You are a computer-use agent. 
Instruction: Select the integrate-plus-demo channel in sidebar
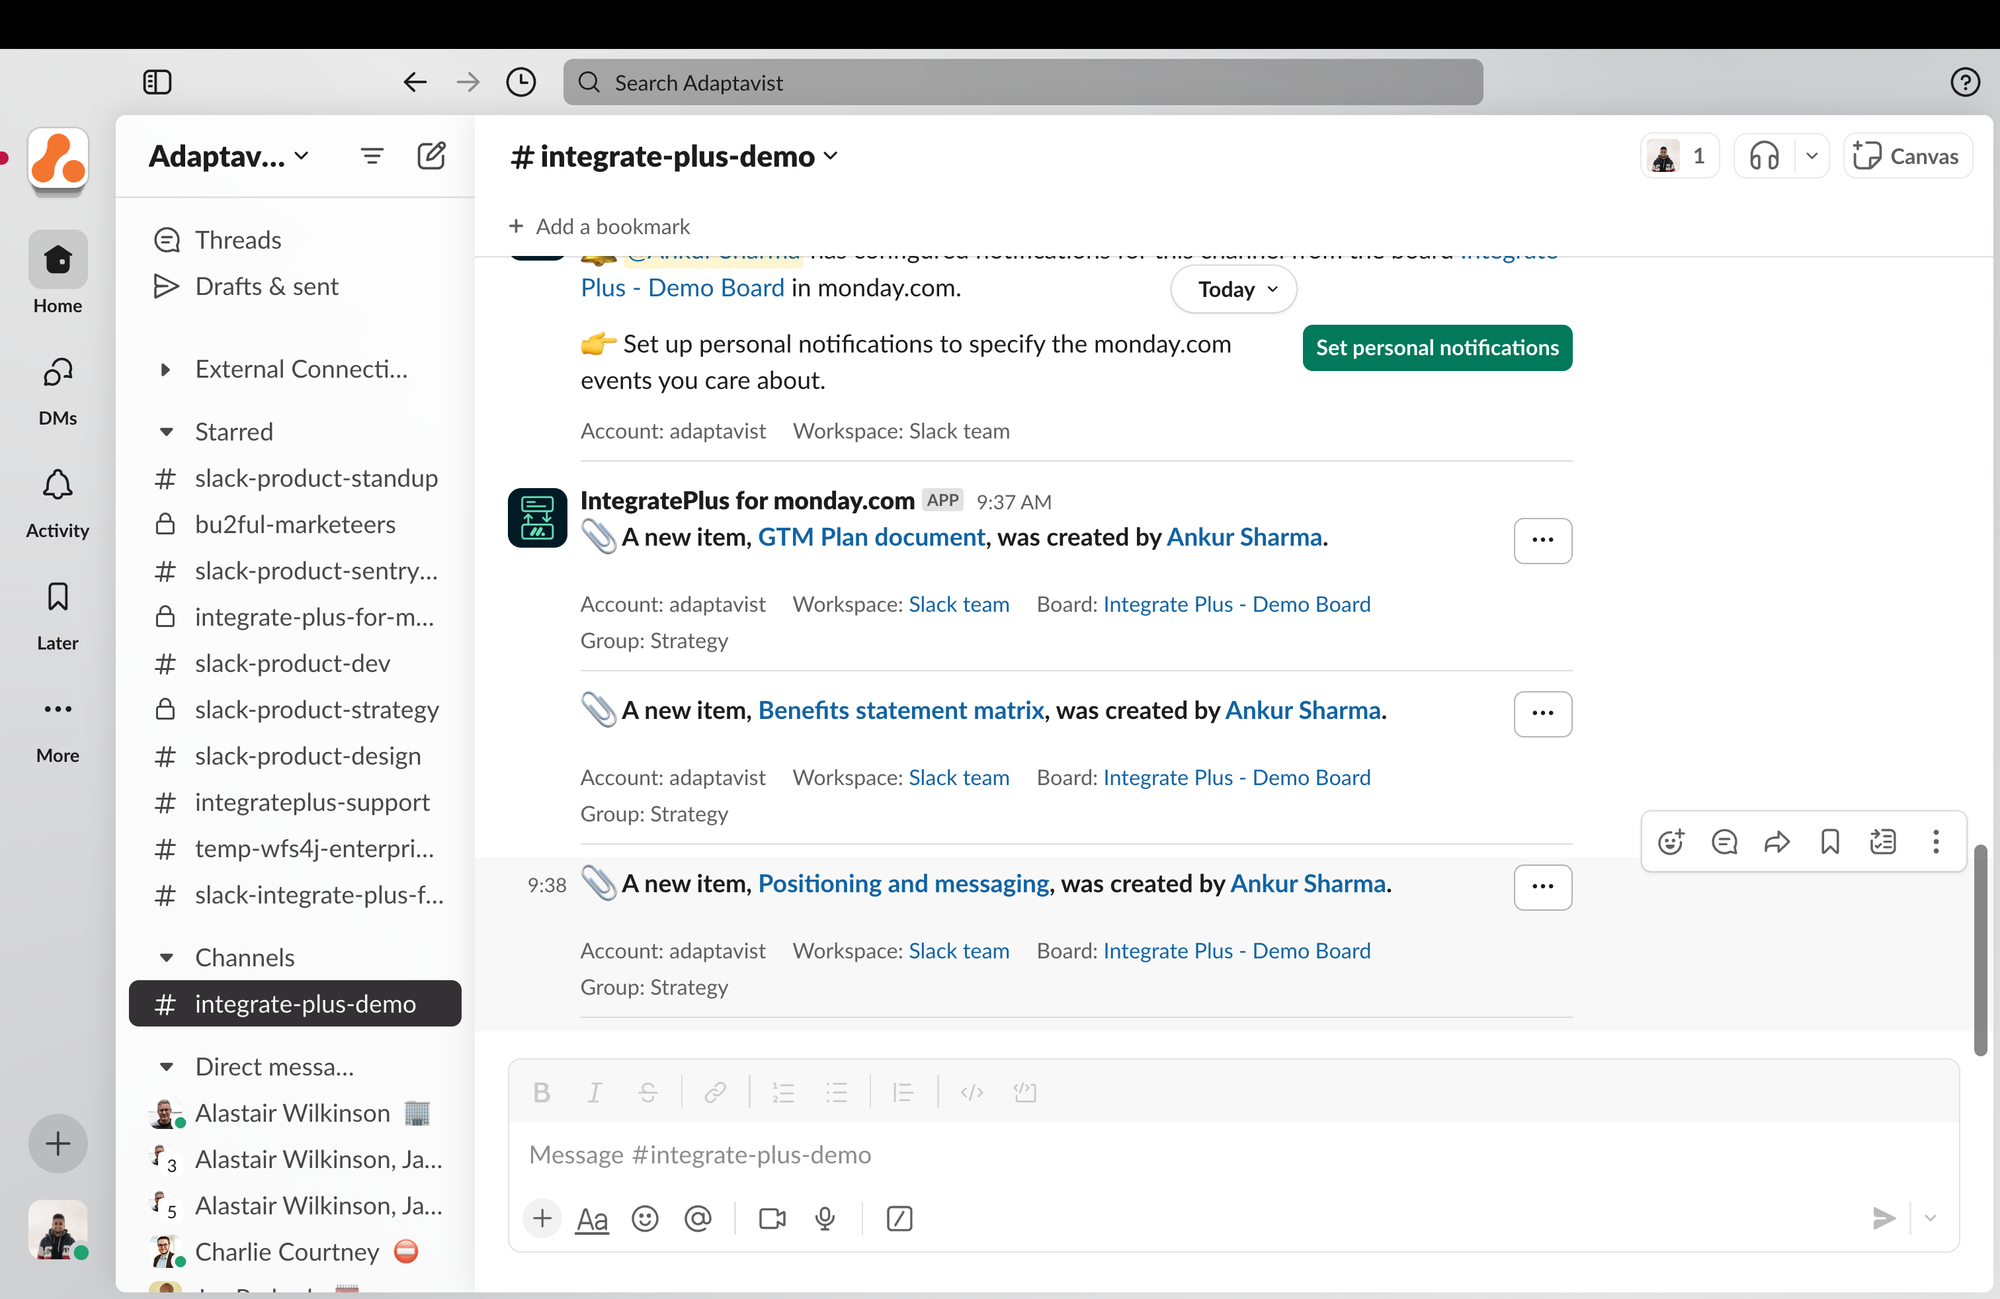pos(295,1003)
